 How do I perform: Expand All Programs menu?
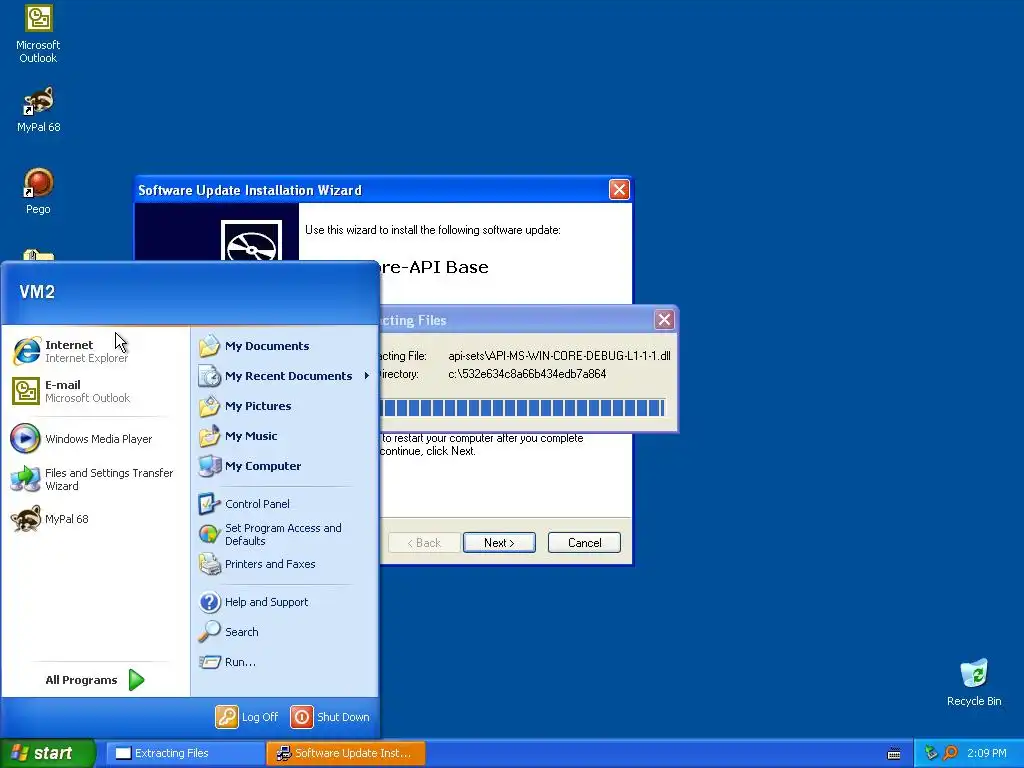coord(95,680)
